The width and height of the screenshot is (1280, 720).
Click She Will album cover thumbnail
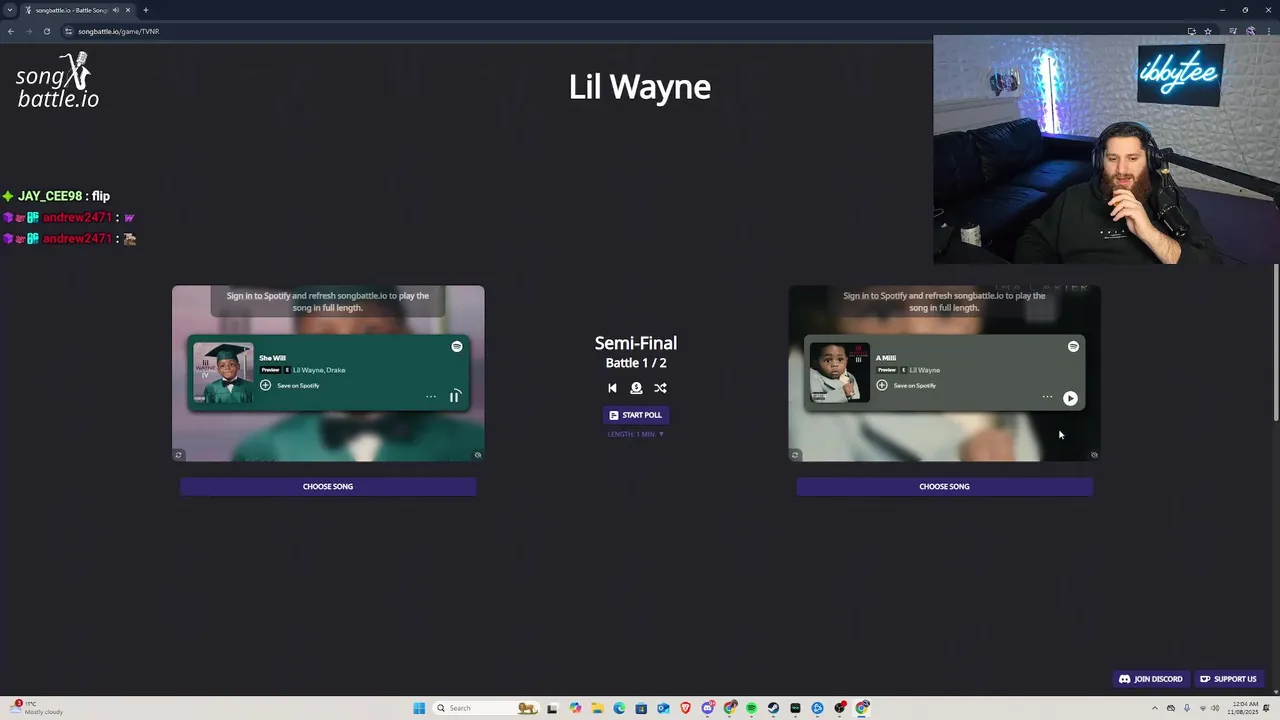(x=222, y=373)
